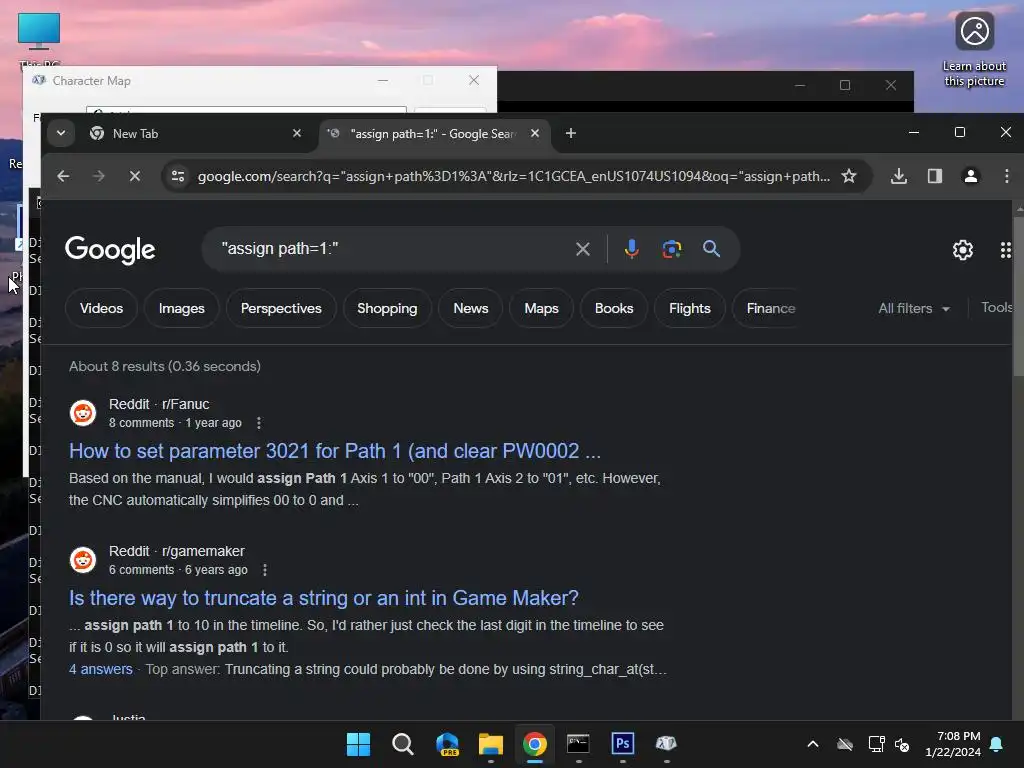Filter results by Videos
Screen dimensions: 1024x768
click(x=101, y=308)
